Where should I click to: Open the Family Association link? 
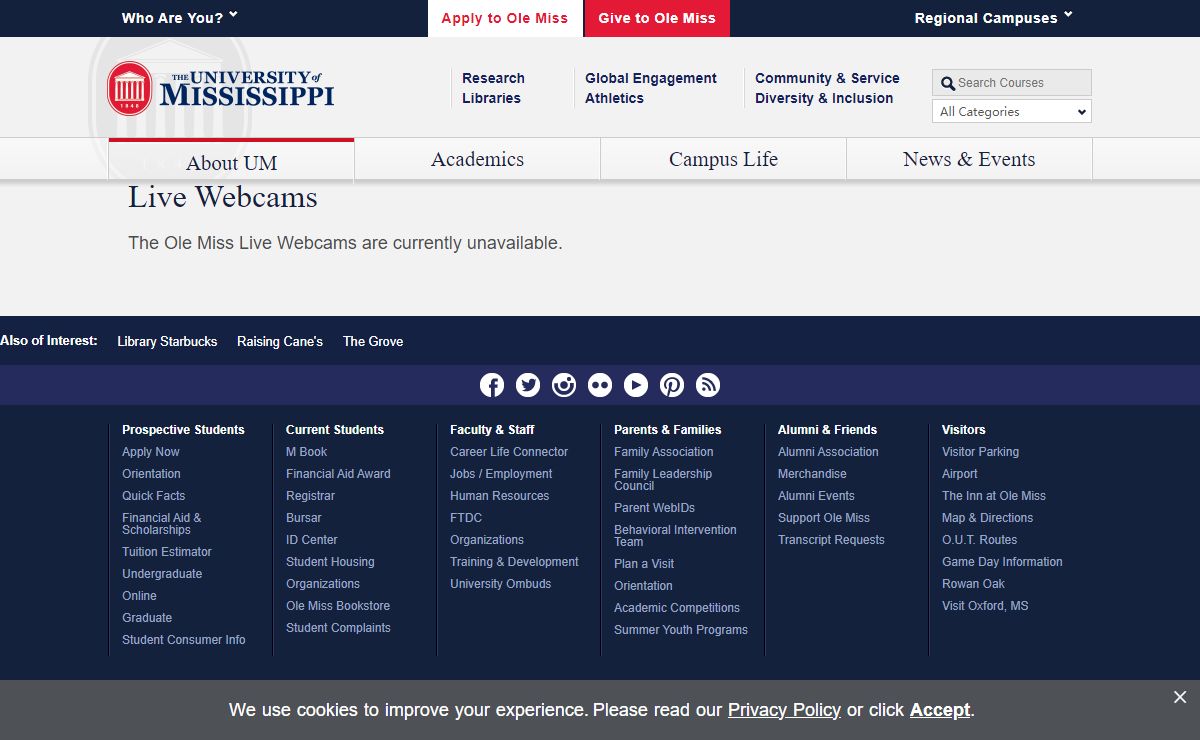tap(663, 452)
